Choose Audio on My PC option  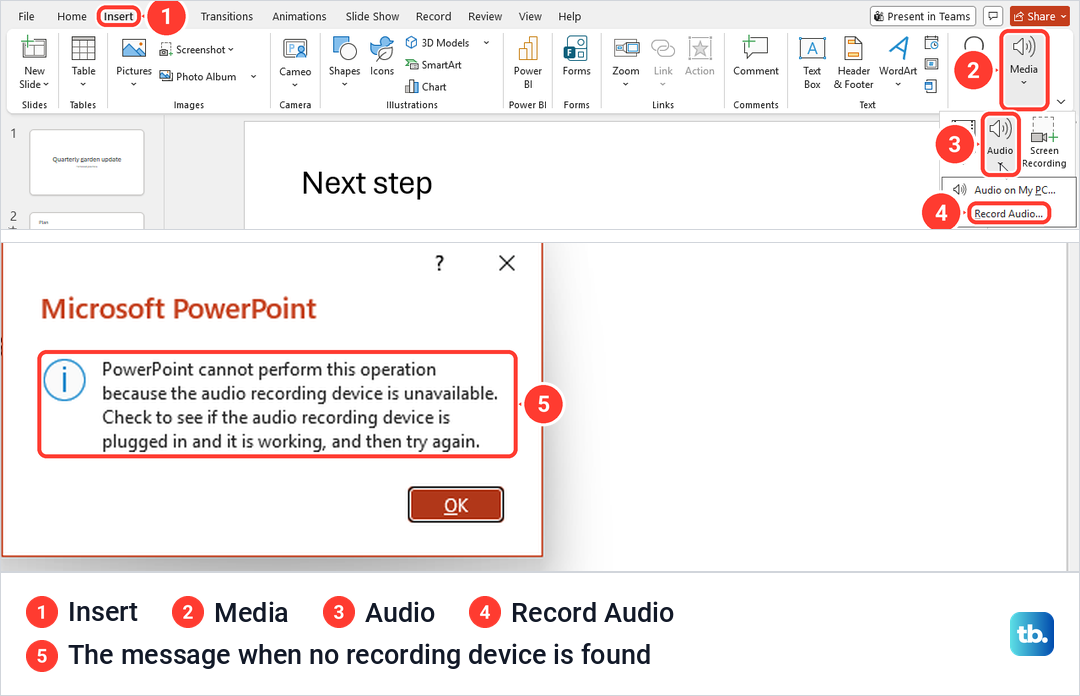[1007, 190]
